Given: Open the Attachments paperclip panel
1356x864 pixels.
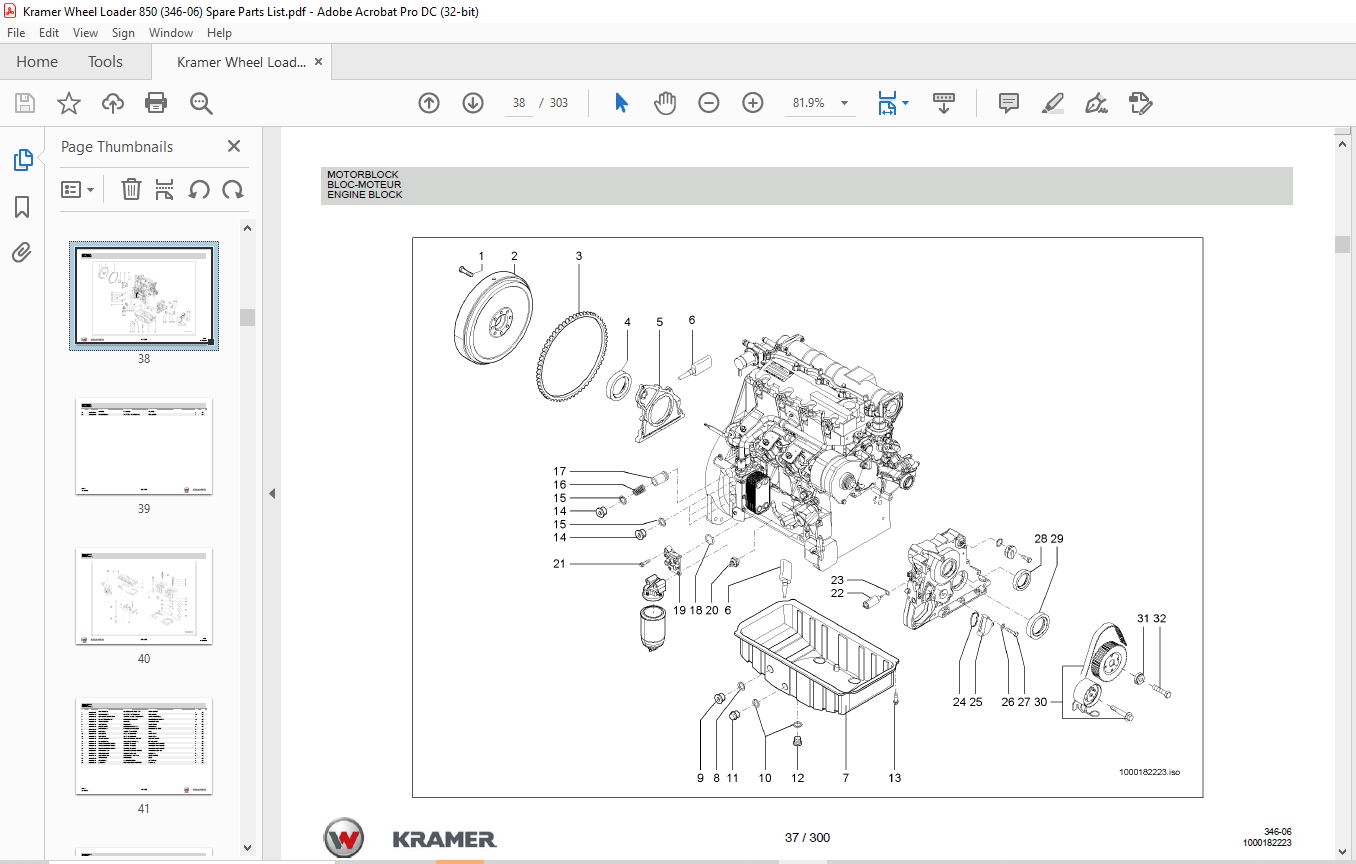Looking at the screenshot, I should pyautogui.click(x=22, y=252).
